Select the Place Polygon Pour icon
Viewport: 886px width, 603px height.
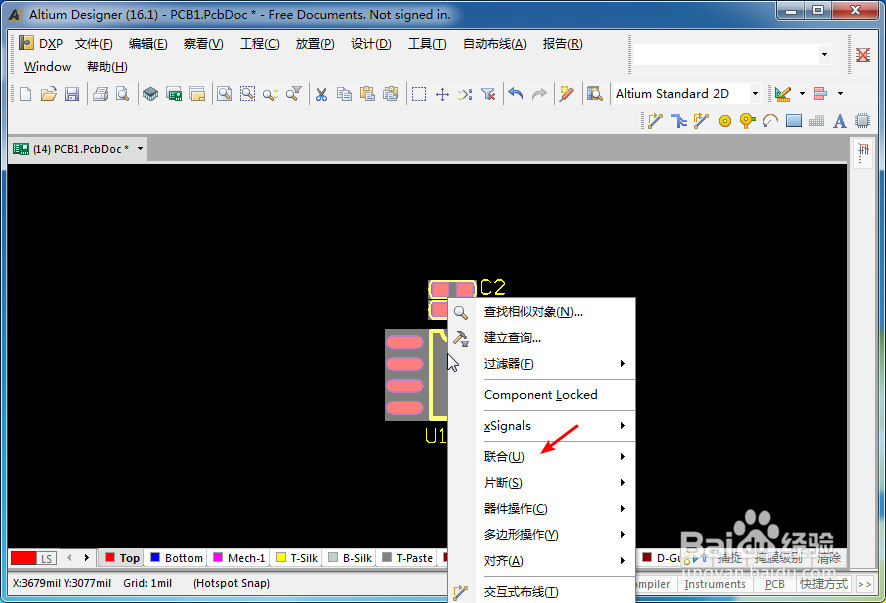pyautogui.click(x=816, y=121)
